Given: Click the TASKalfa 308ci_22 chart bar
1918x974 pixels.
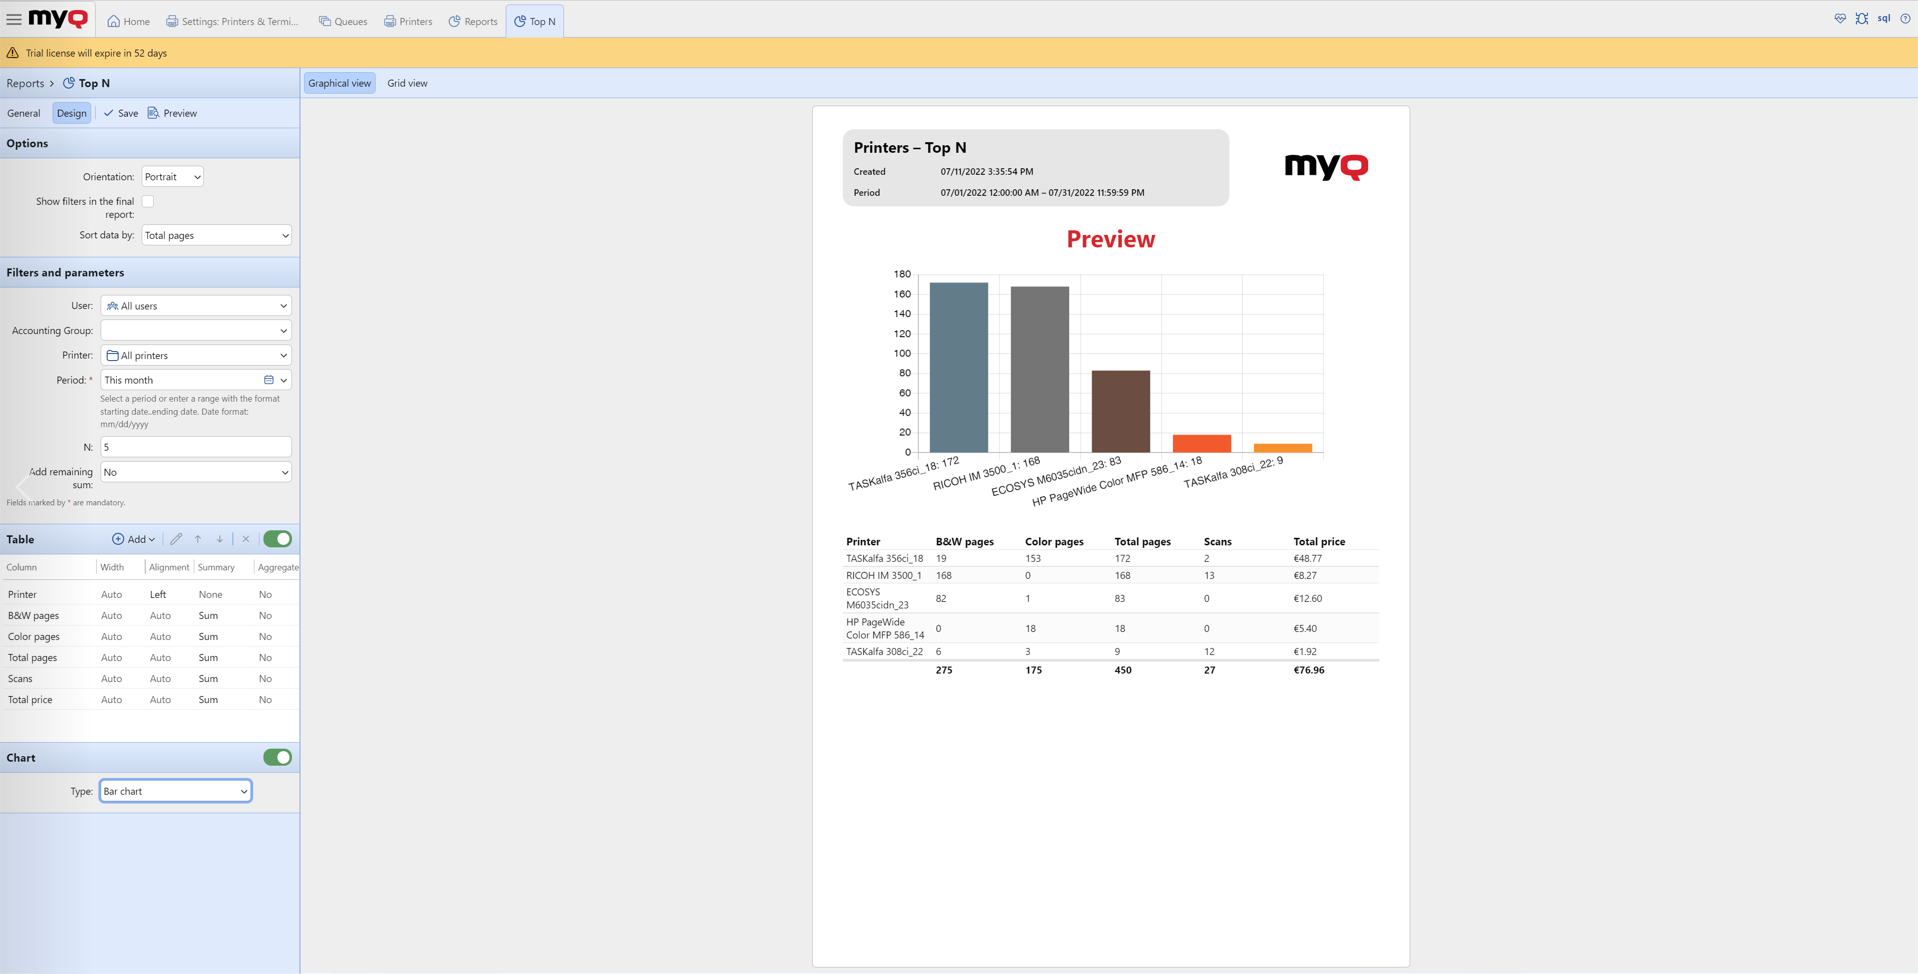Looking at the screenshot, I should (1283, 448).
